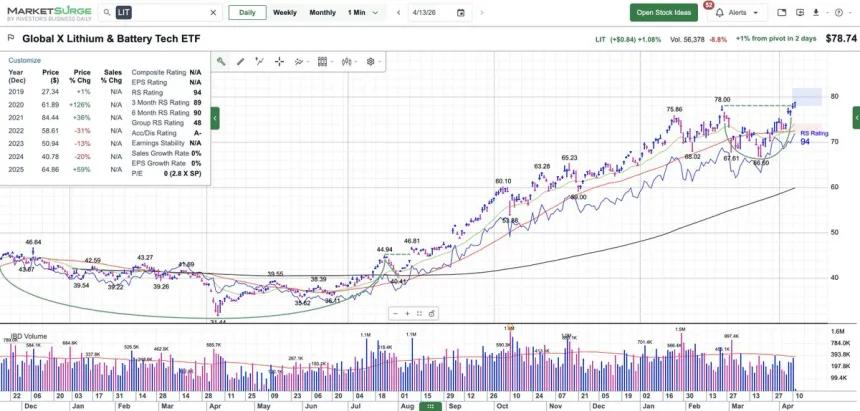Expand the candlestick style dropdown arrow
Image resolution: width=860 pixels, height=411 pixels.
pyautogui.click(x=356, y=62)
